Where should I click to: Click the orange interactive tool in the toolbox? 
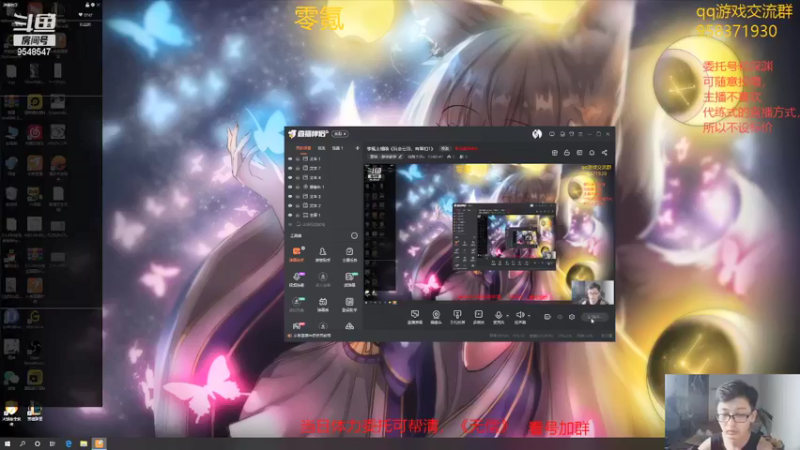pos(296,254)
